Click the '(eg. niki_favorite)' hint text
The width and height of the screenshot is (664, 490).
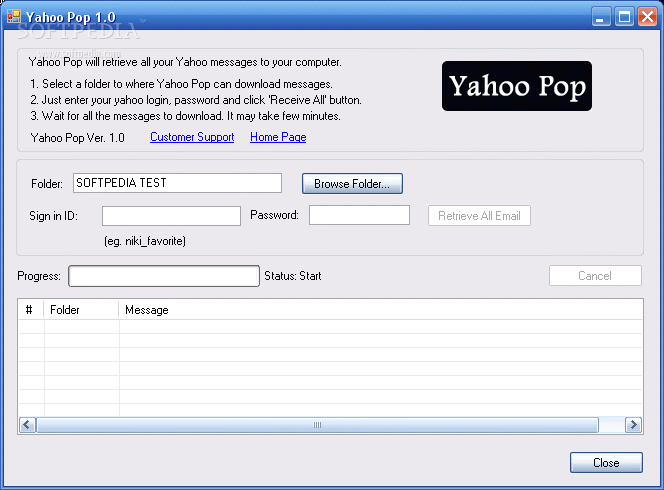coord(145,241)
